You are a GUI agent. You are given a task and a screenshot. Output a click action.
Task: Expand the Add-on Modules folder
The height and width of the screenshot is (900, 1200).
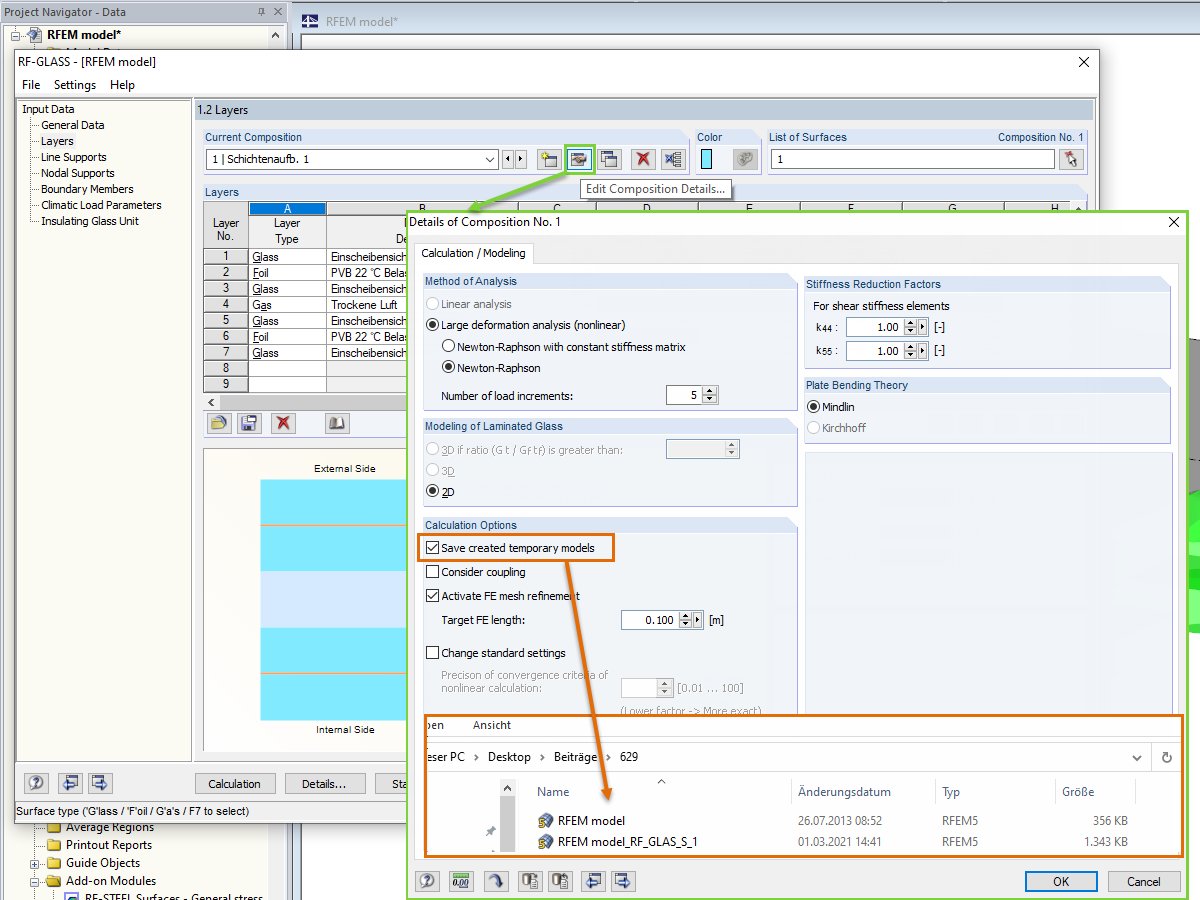tap(36, 881)
